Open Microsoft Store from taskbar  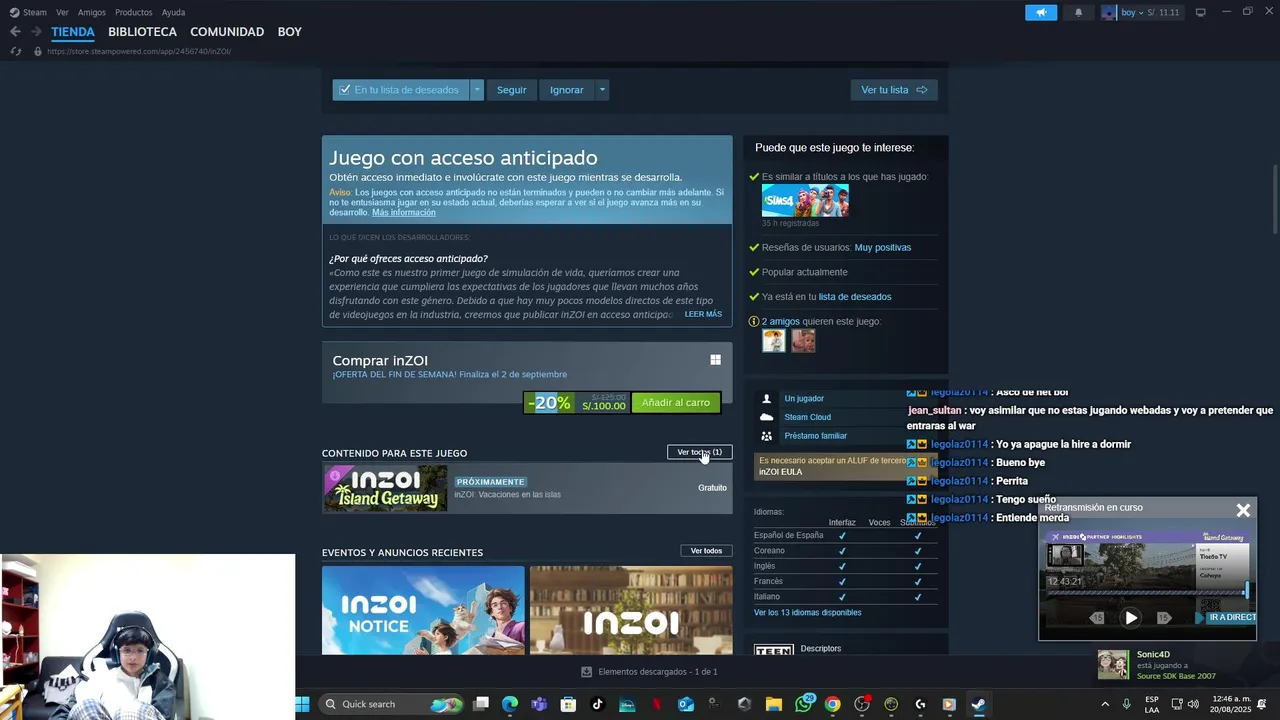[x=568, y=704]
